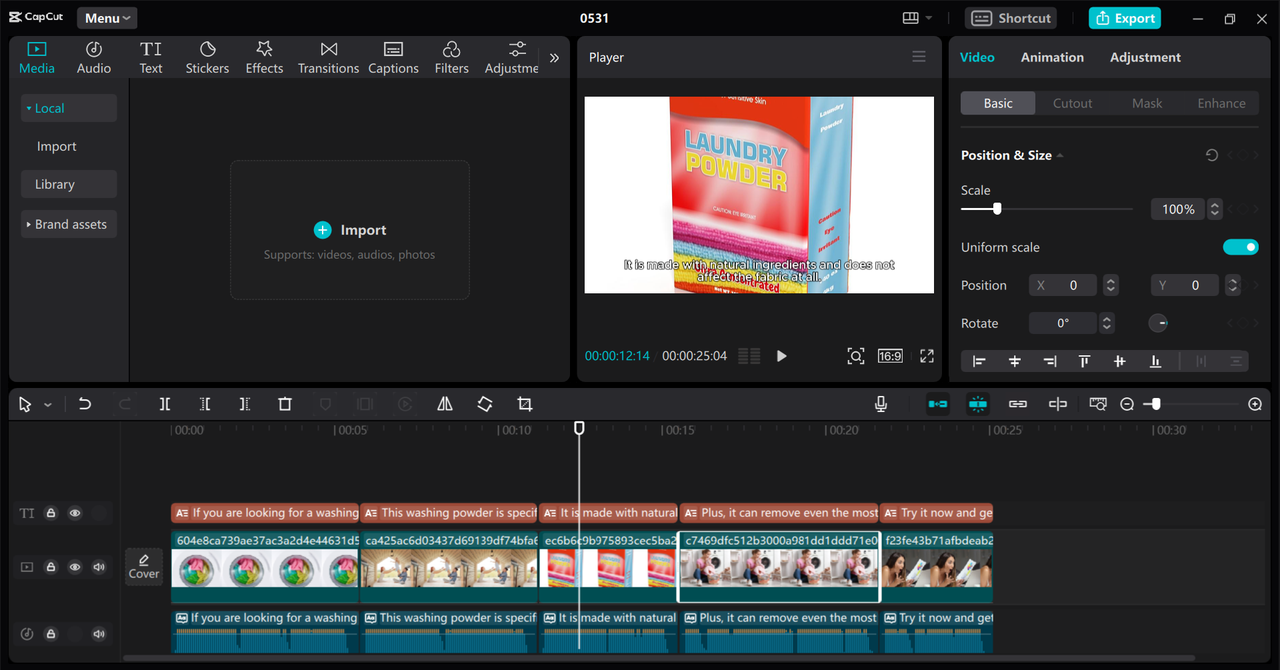1280x670 pixels.
Task: Click the central Import media button
Action: tap(350, 230)
